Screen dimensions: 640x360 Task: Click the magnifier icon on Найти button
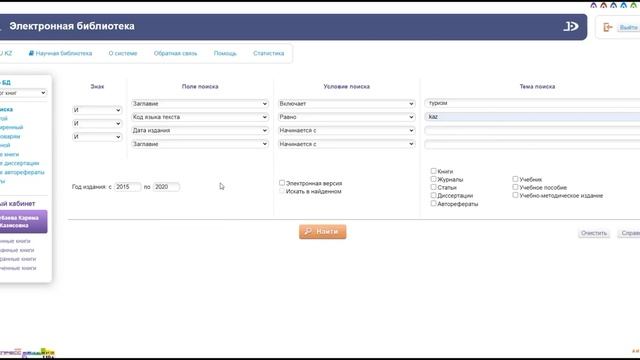[x=308, y=231]
